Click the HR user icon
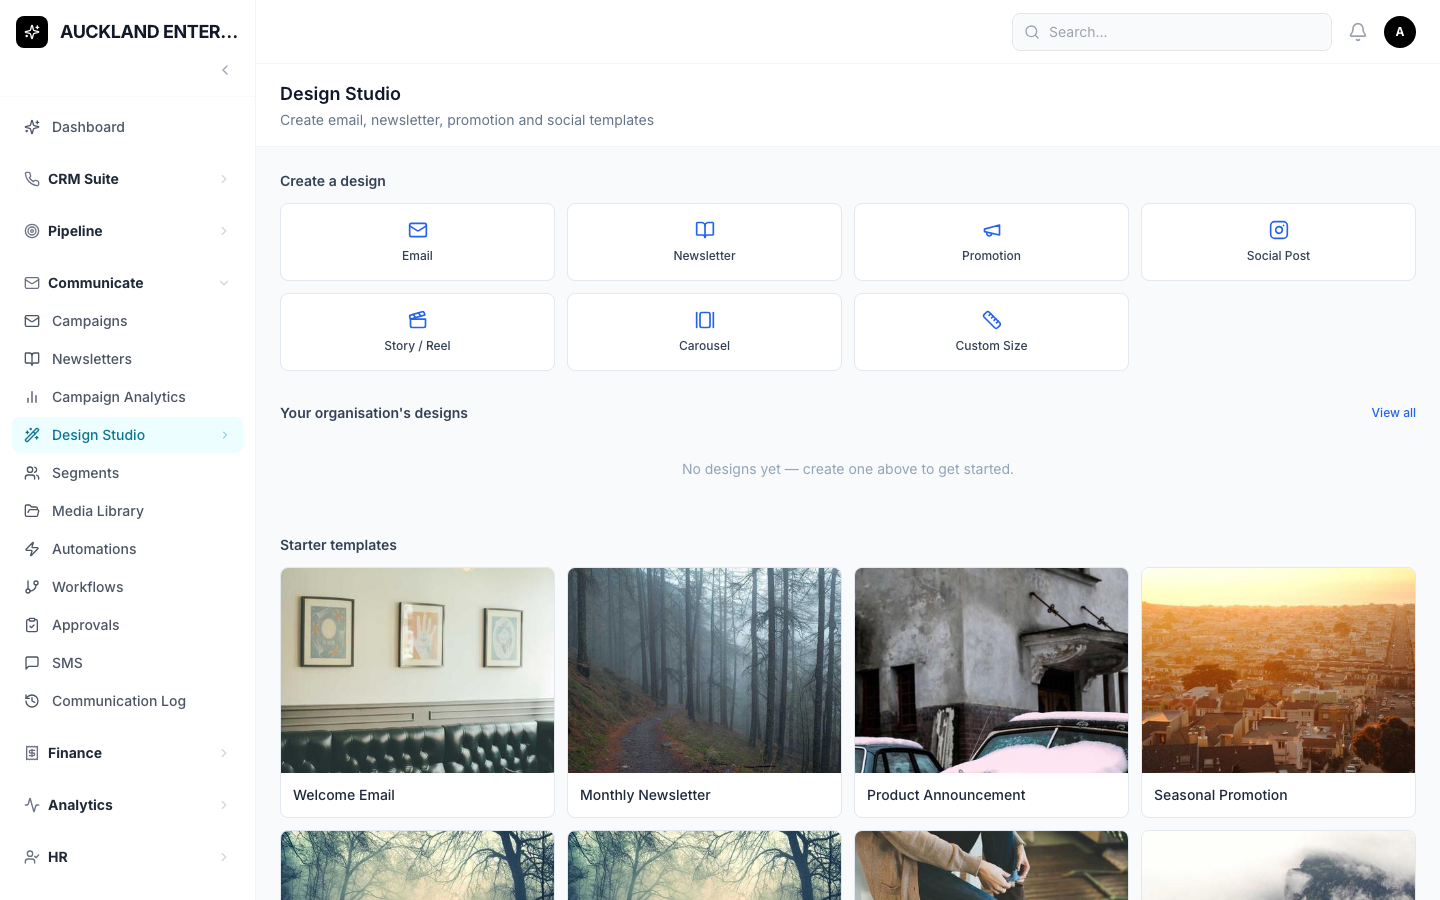 tap(32, 857)
